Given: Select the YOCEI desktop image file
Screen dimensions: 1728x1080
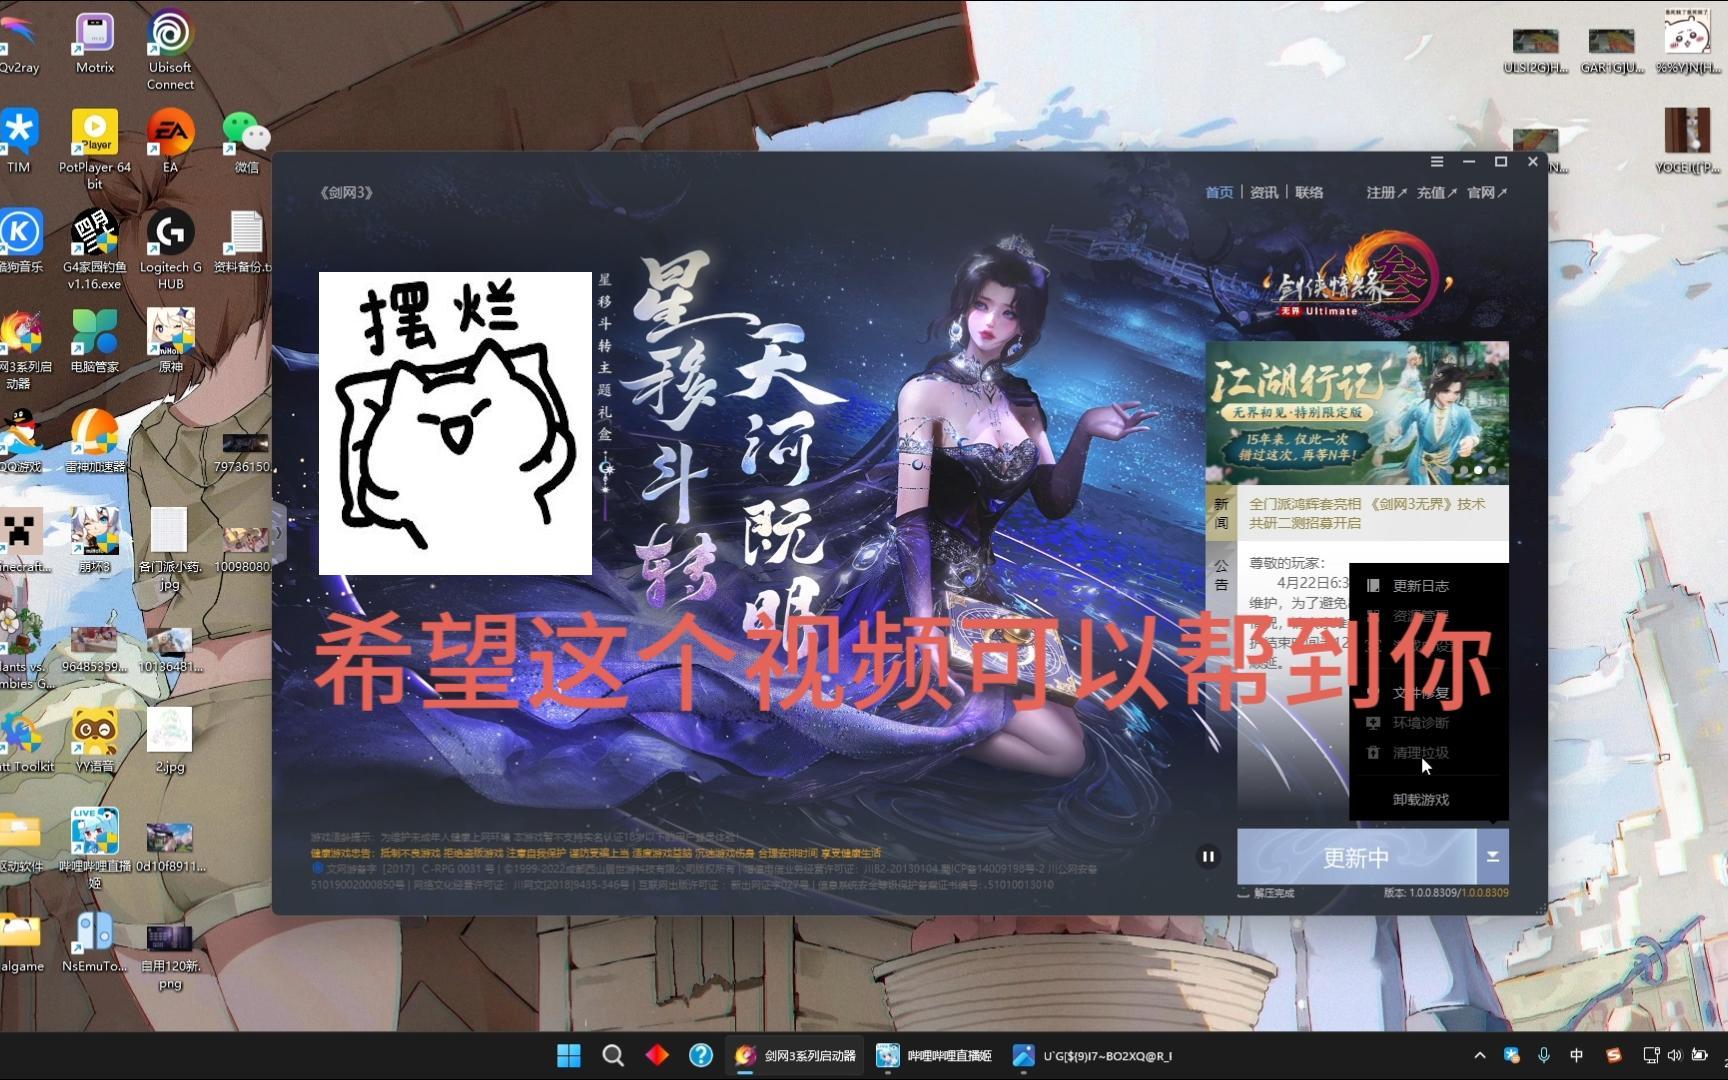Looking at the screenshot, I should (1687, 141).
